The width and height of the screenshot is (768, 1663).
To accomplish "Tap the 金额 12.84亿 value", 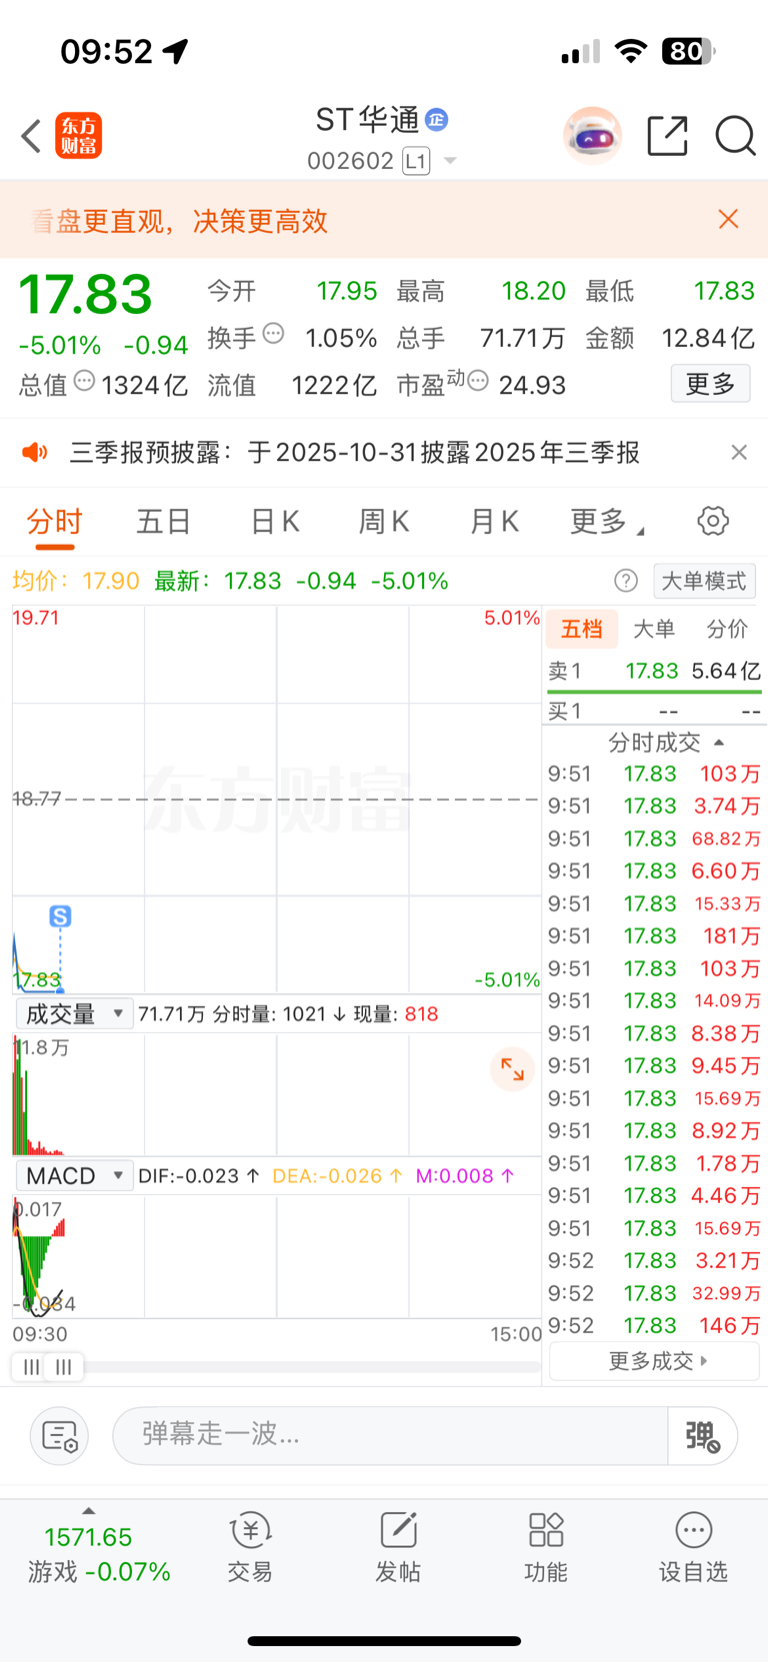I will 708,338.
